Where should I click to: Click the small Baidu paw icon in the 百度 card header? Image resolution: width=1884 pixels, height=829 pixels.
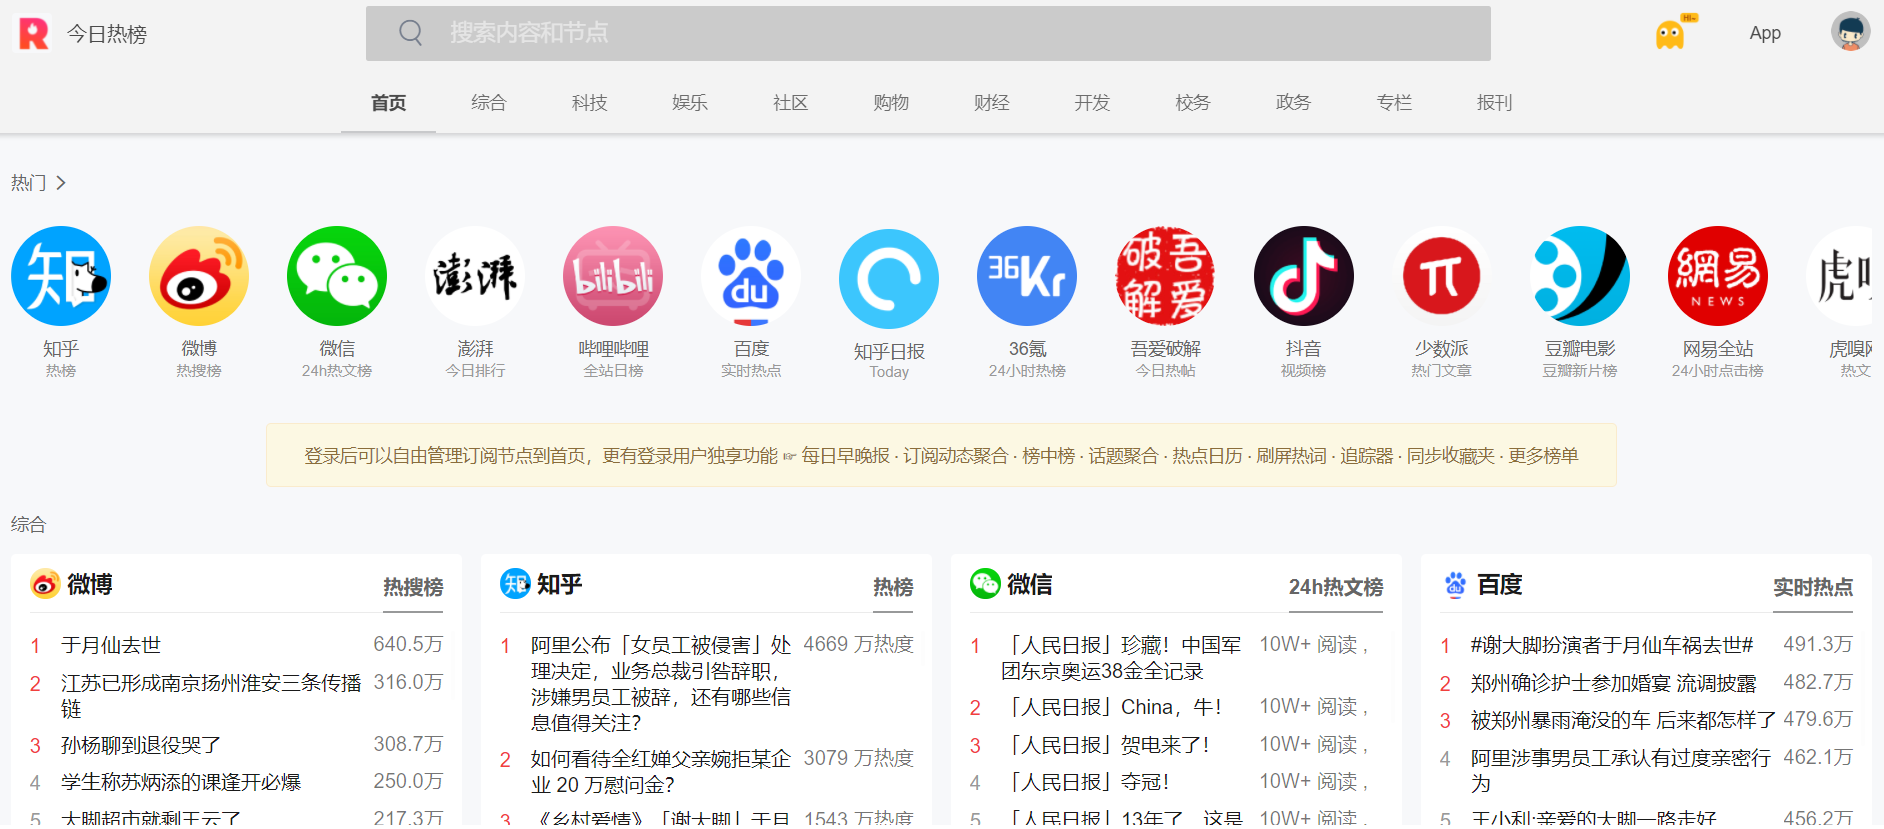click(x=1455, y=584)
